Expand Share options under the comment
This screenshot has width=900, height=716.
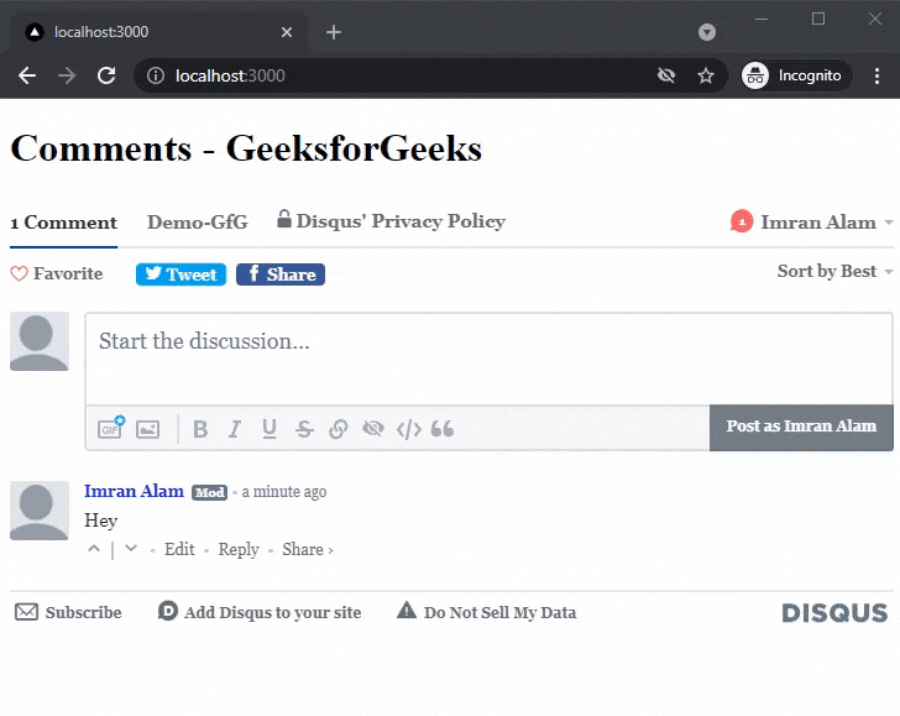pyautogui.click(x=307, y=549)
